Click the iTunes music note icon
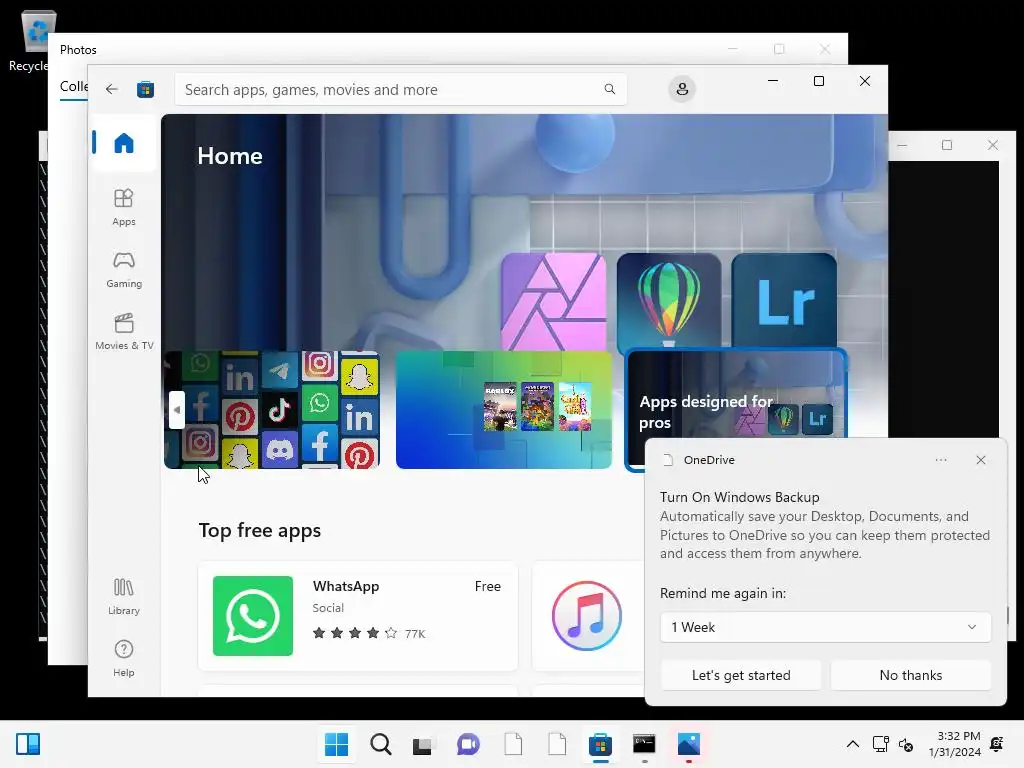The width and height of the screenshot is (1024, 768). (x=586, y=616)
